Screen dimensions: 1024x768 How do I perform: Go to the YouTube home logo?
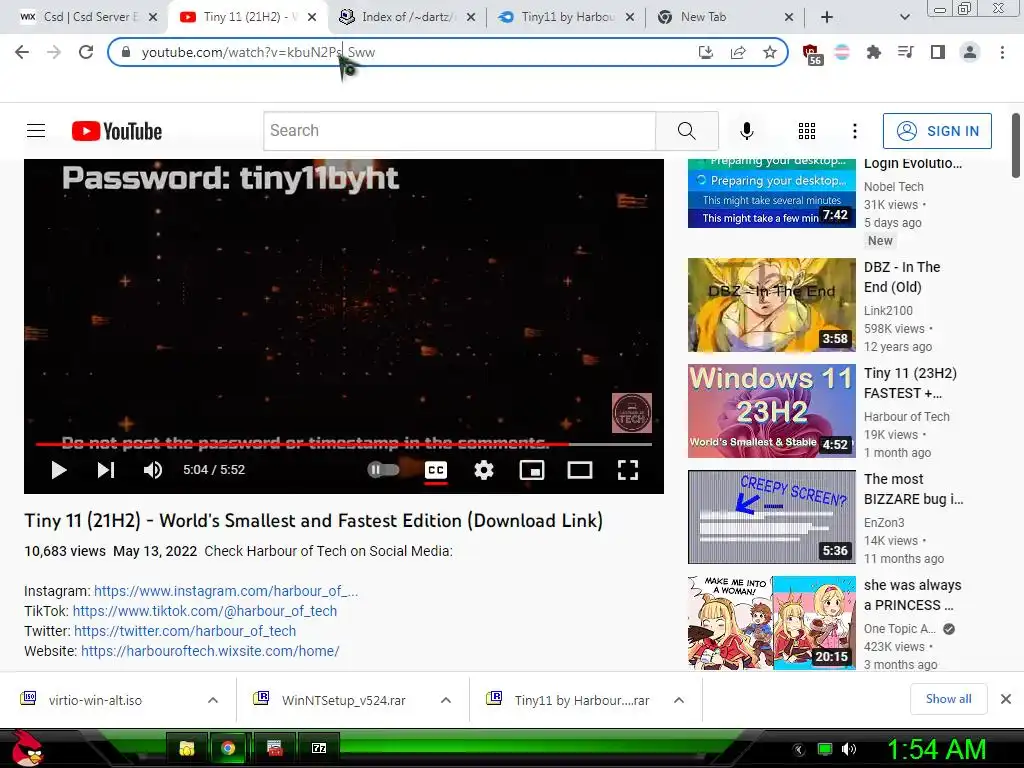point(116,131)
